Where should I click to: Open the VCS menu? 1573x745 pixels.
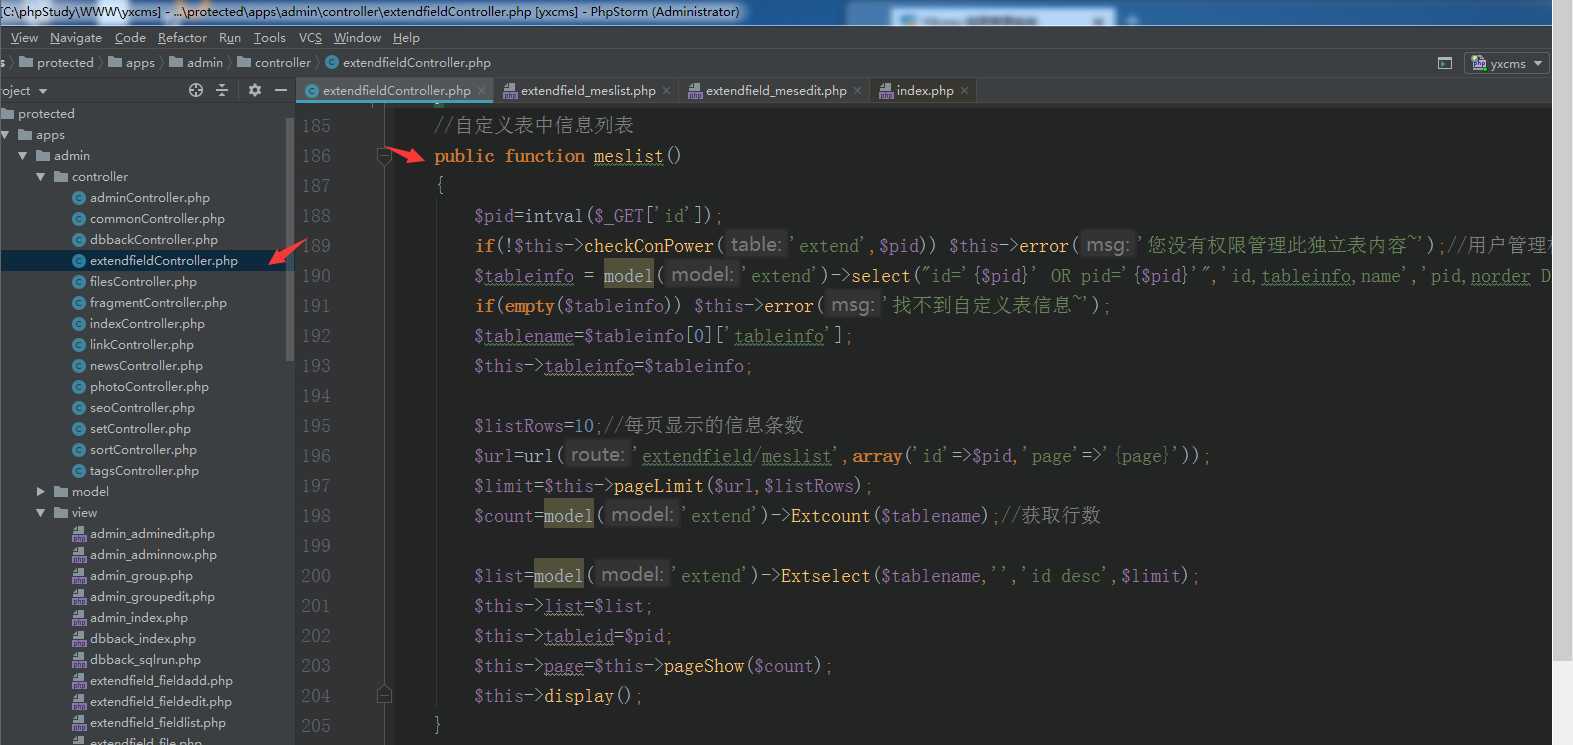pos(310,38)
